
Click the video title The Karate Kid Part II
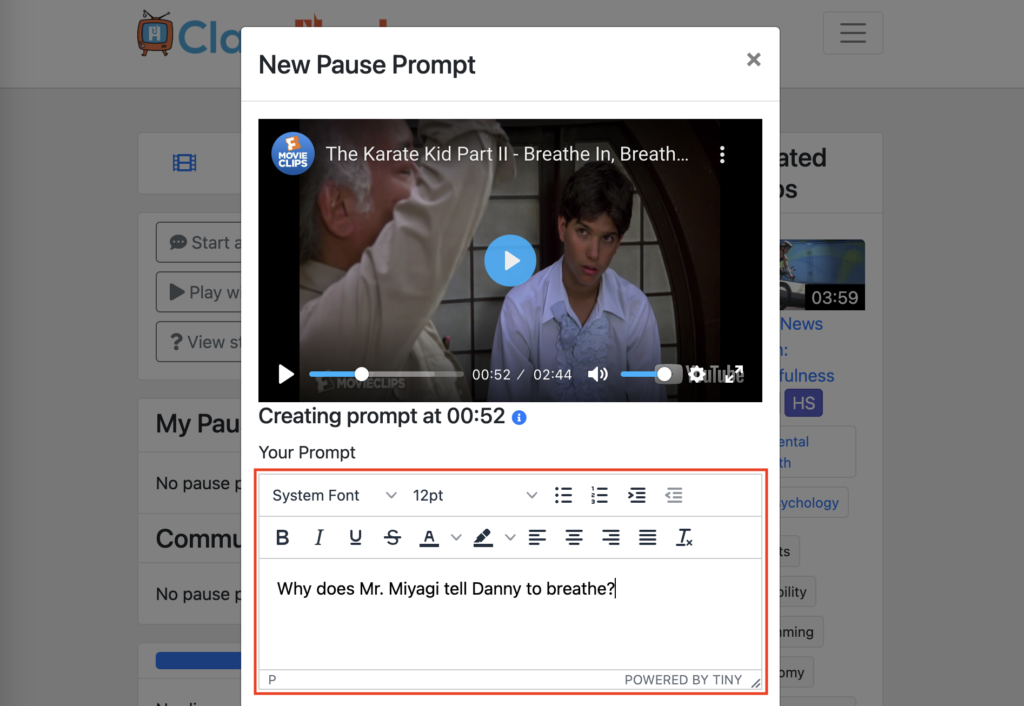[x=507, y=154]
